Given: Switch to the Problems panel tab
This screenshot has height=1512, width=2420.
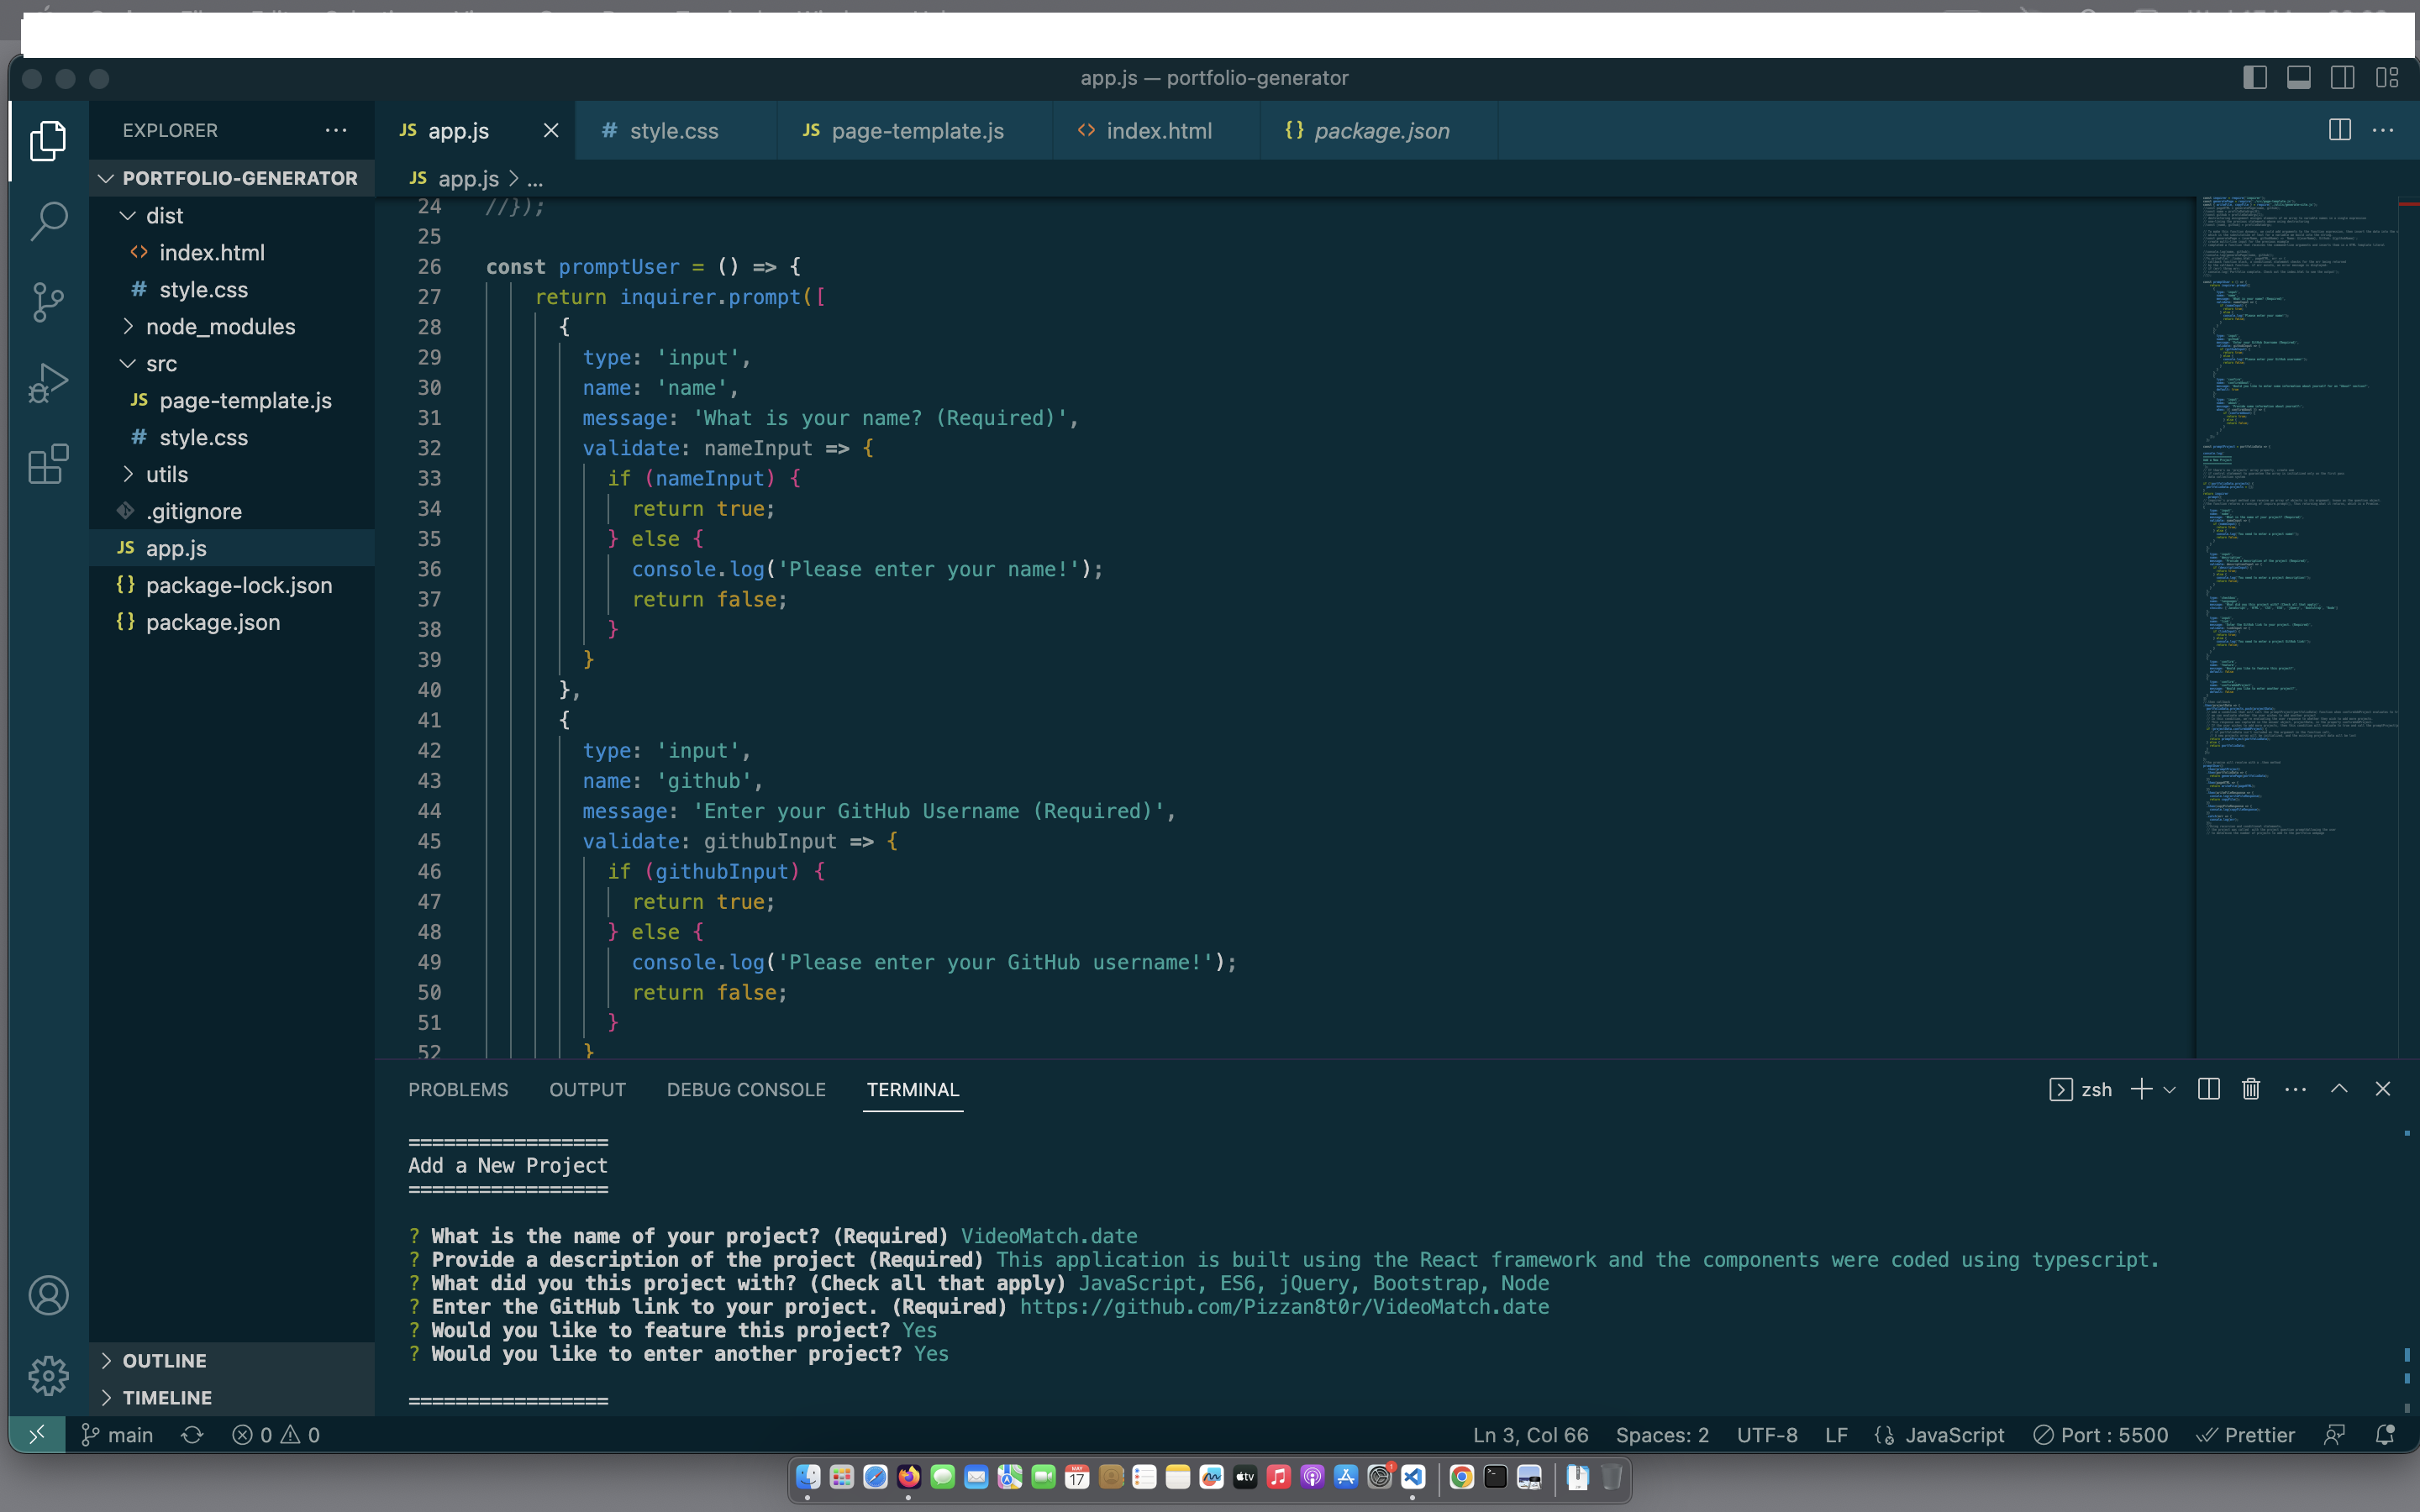Looking at the screenshot, I should click(x=458, y=1089).
